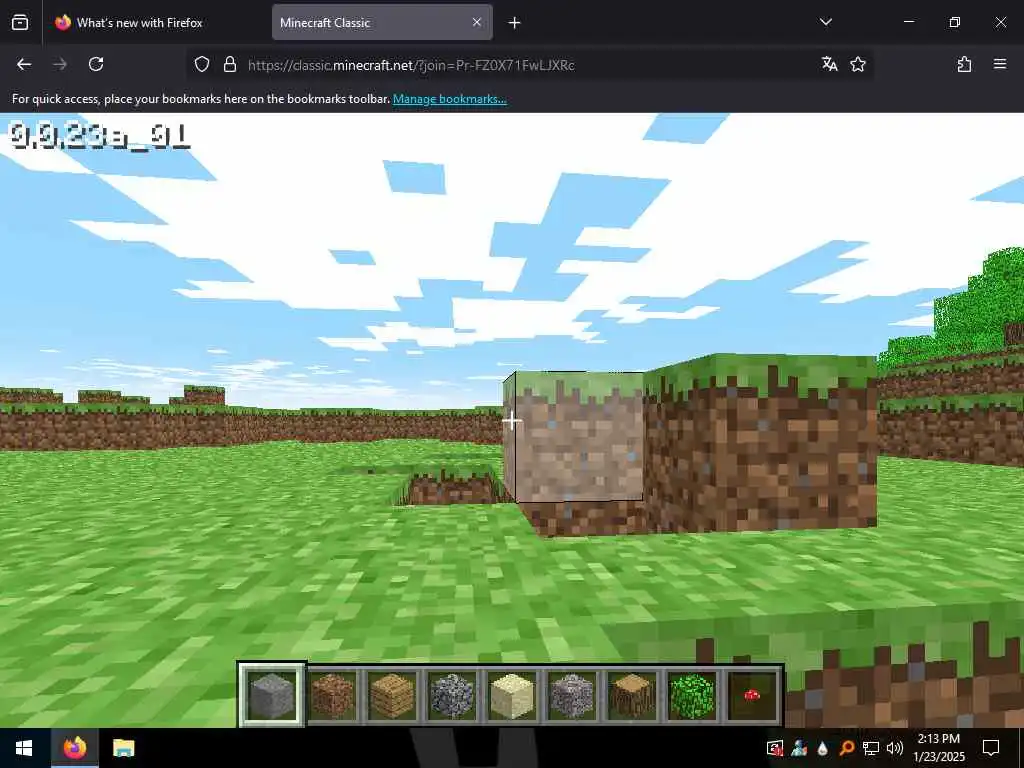1024x768 pixels.
Task: Go back to previous page
Action: (24, 64)
